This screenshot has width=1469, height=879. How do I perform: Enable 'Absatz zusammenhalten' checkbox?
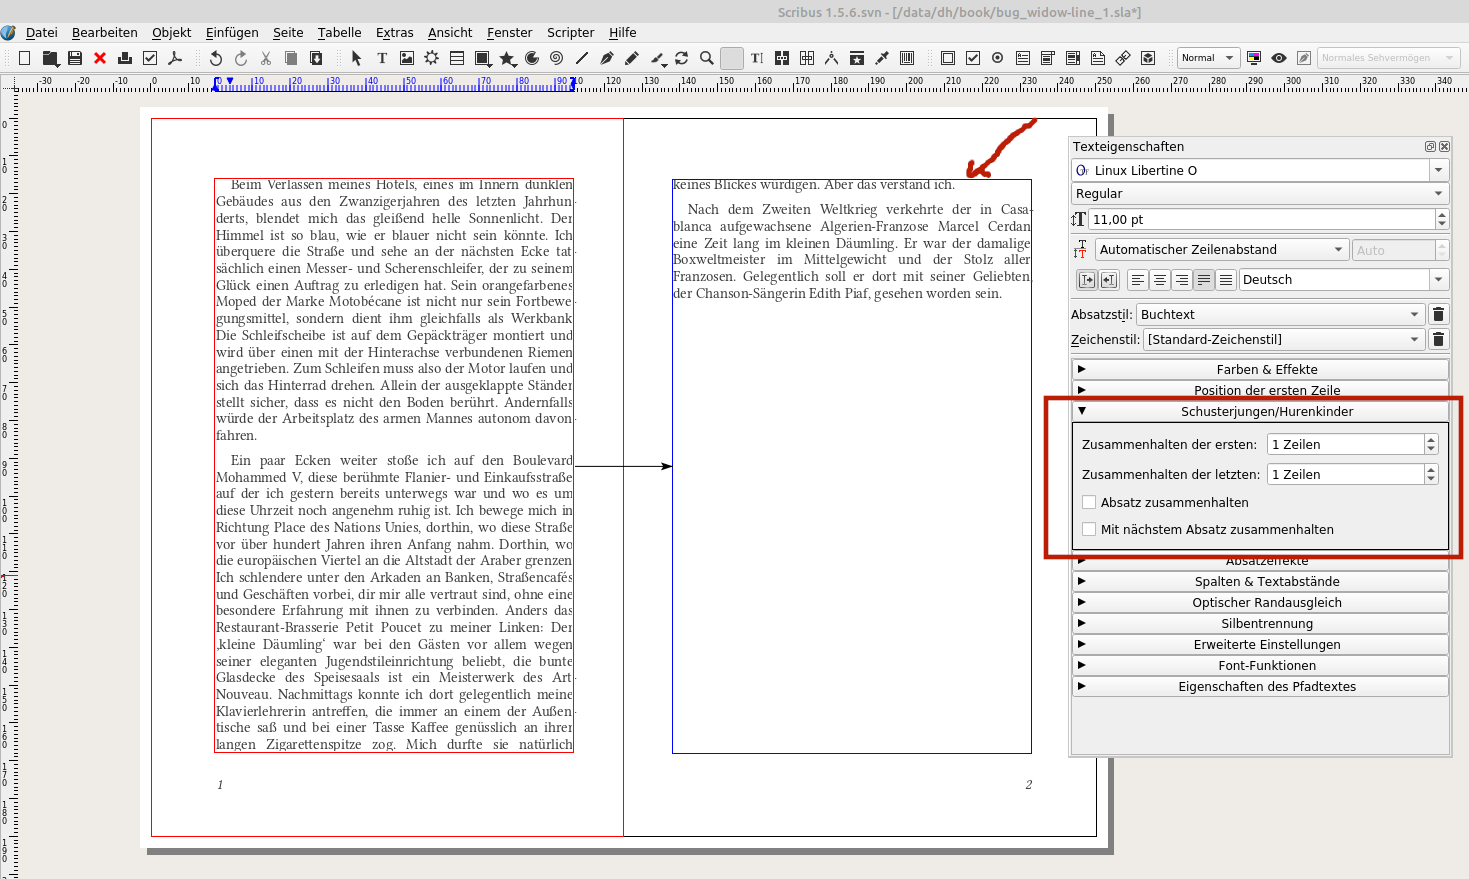tap(1089, 502)
